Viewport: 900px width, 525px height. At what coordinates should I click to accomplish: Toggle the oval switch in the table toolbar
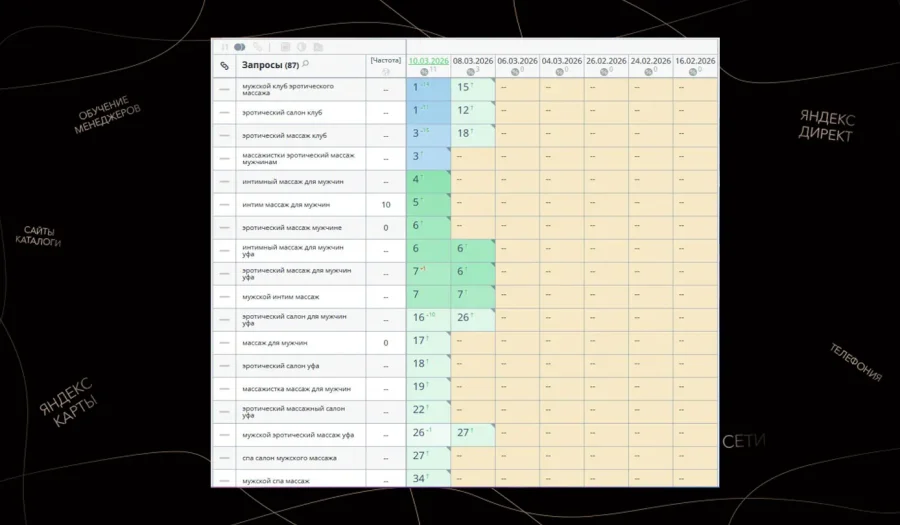239,47
